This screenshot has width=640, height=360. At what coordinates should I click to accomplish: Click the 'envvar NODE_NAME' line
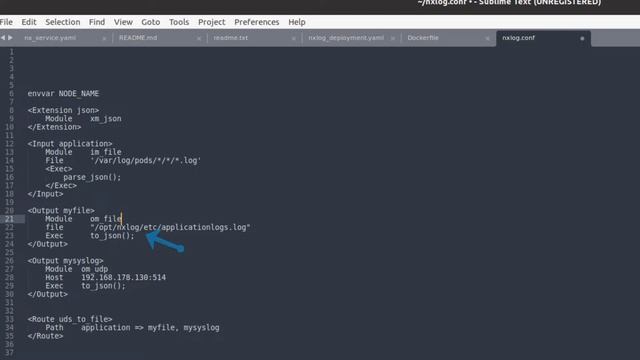coord(63,93)
